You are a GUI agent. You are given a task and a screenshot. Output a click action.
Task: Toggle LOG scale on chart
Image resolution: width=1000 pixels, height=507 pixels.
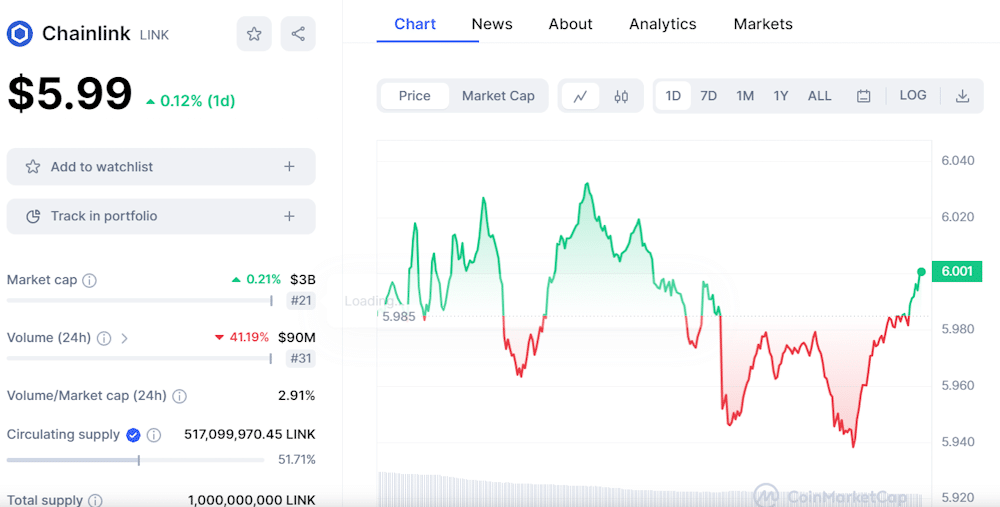pos(913,96)
